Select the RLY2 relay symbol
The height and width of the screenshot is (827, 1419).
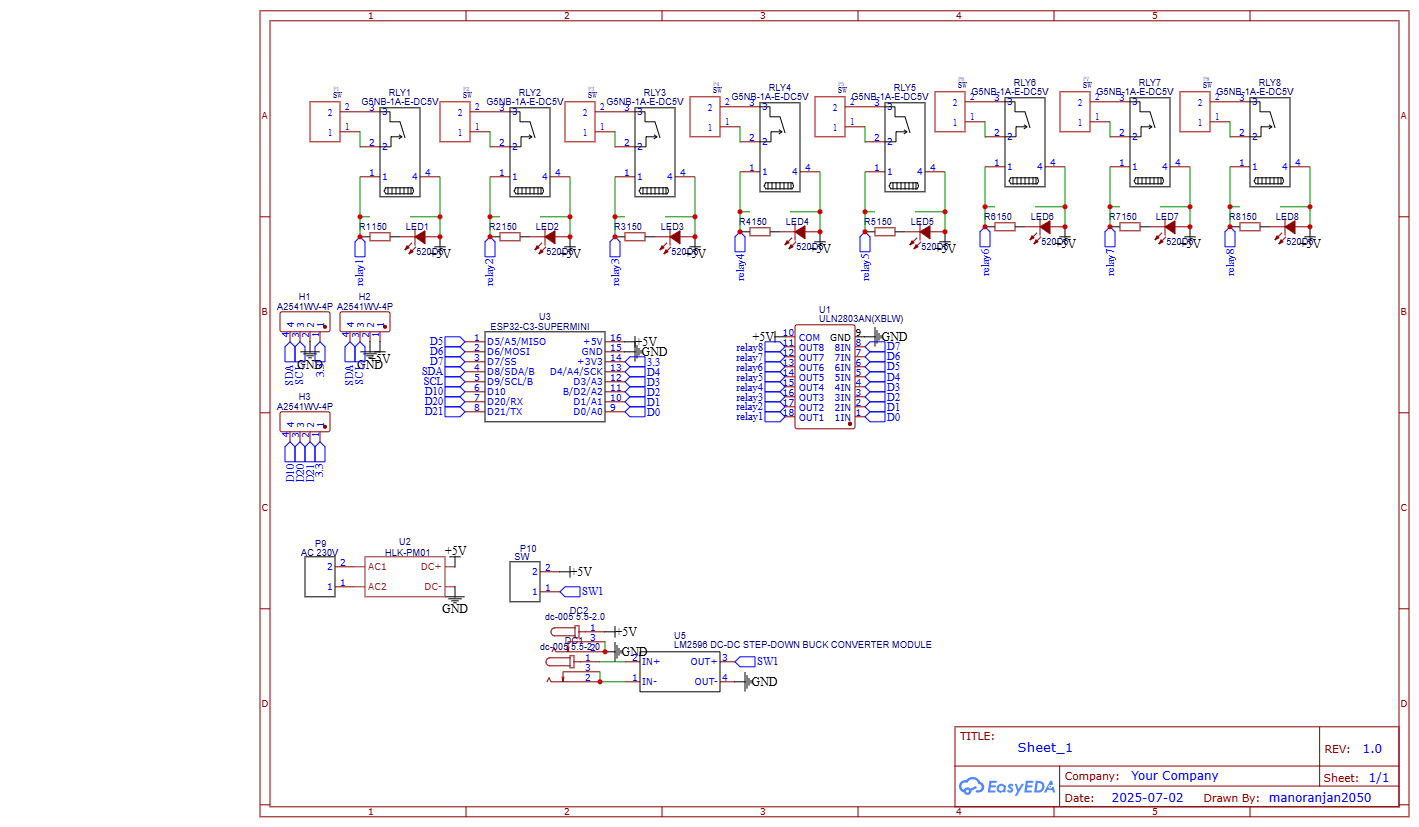pos(530,152)
